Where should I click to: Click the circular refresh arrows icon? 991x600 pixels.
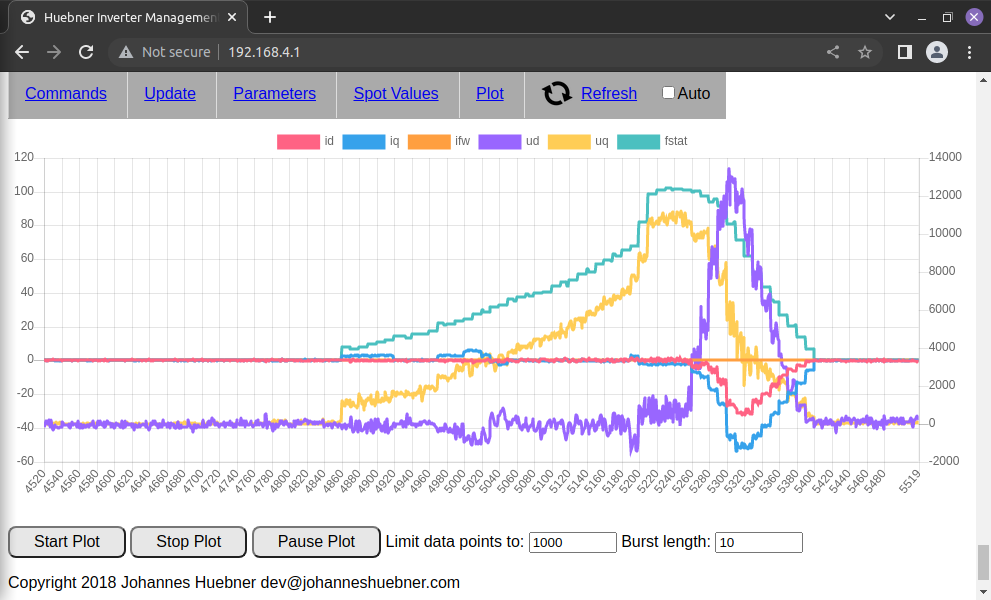[x=557, y=94]
